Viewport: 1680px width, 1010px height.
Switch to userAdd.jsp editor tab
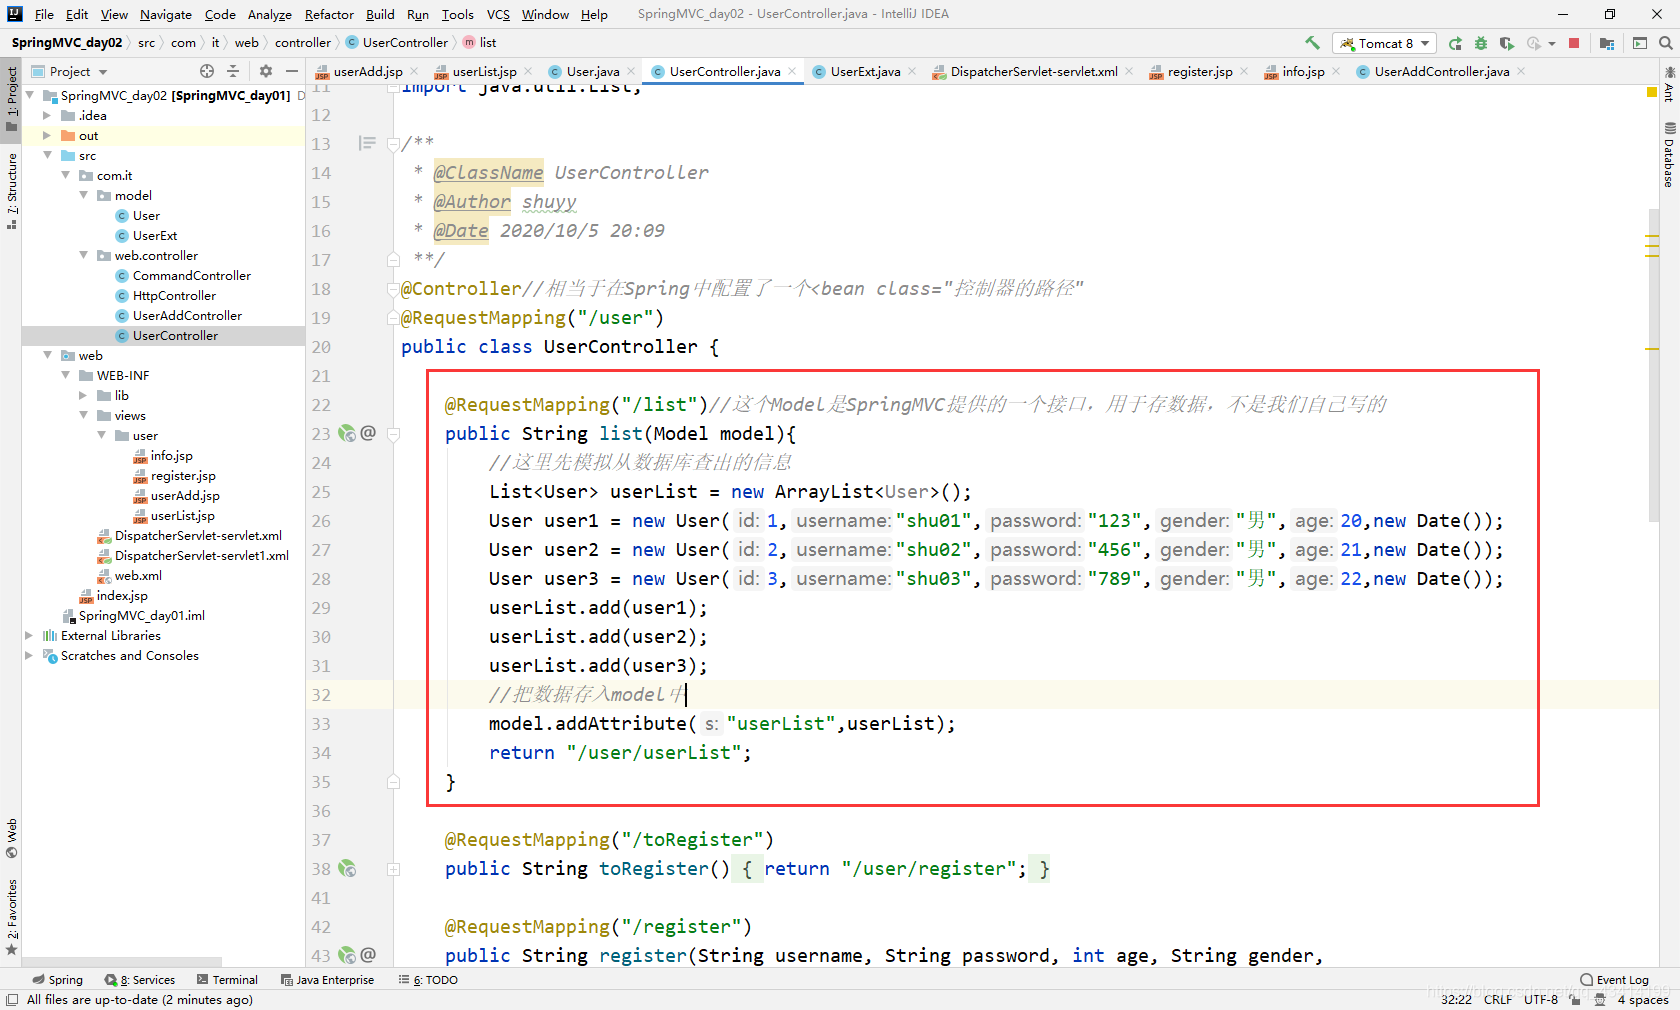(367, 72)
